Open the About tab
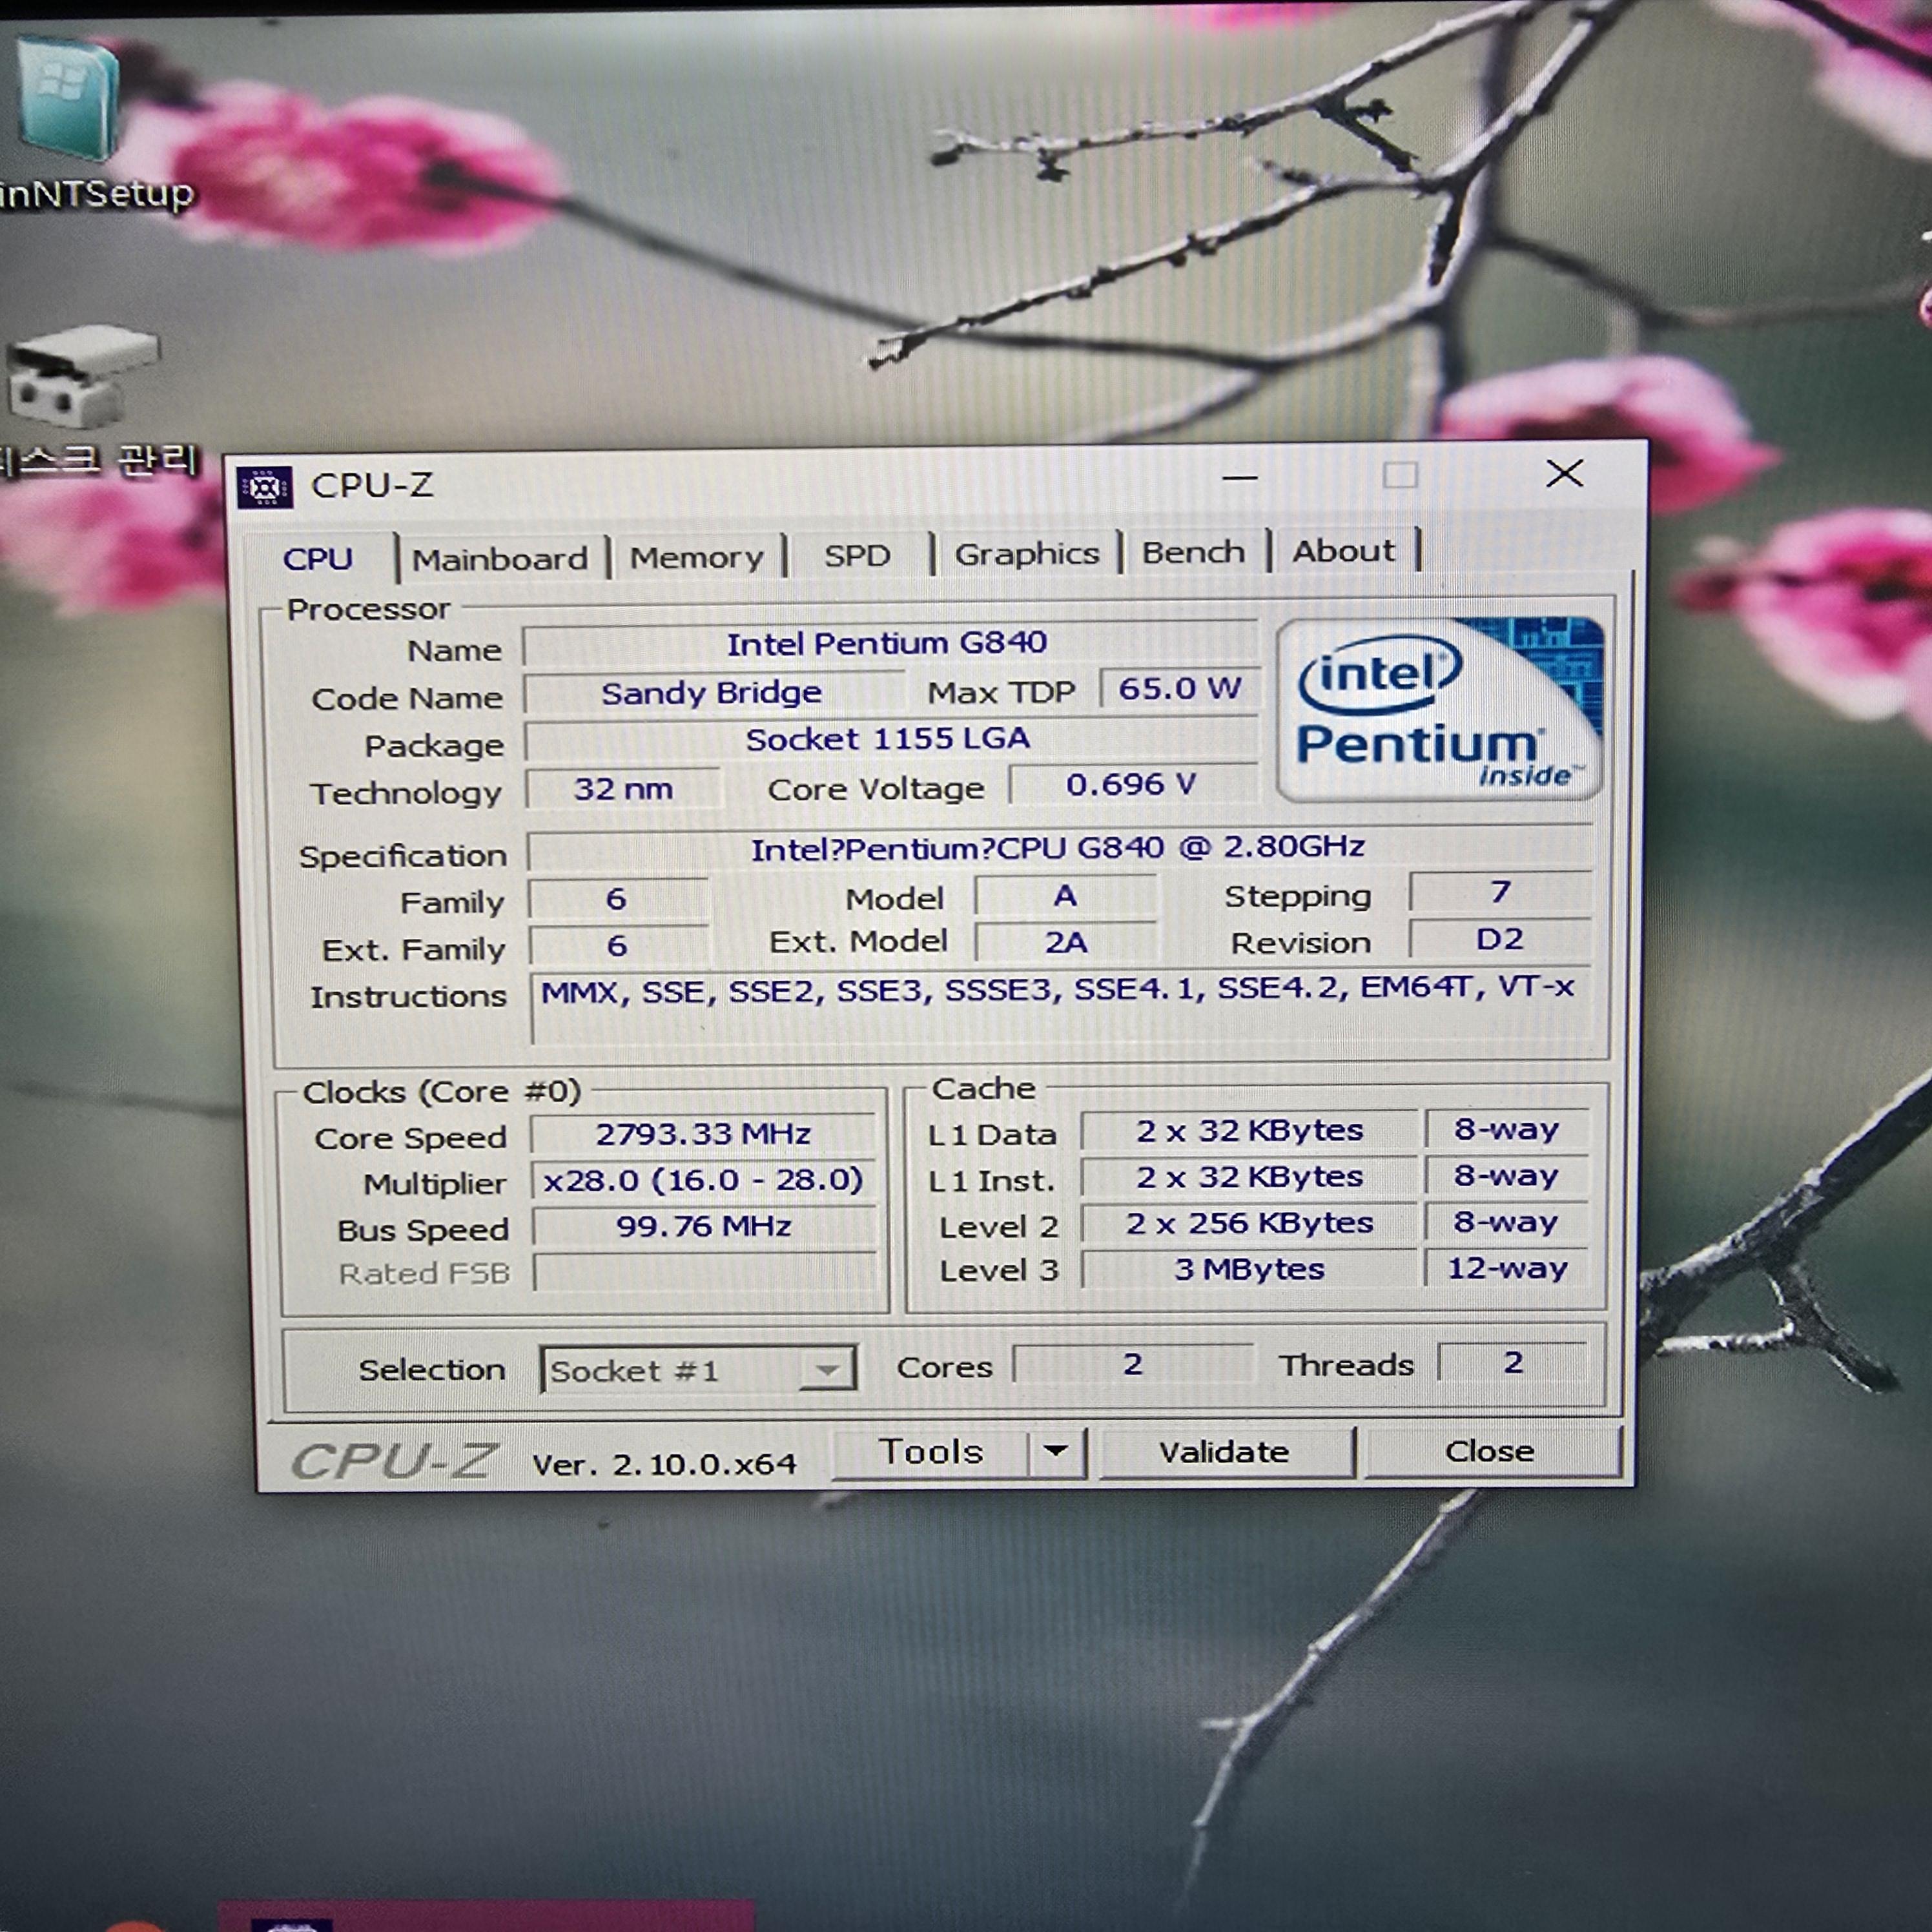The width and height of the screenshot is (1932, 1932). pyautogui.click(x=1343, y=551)
